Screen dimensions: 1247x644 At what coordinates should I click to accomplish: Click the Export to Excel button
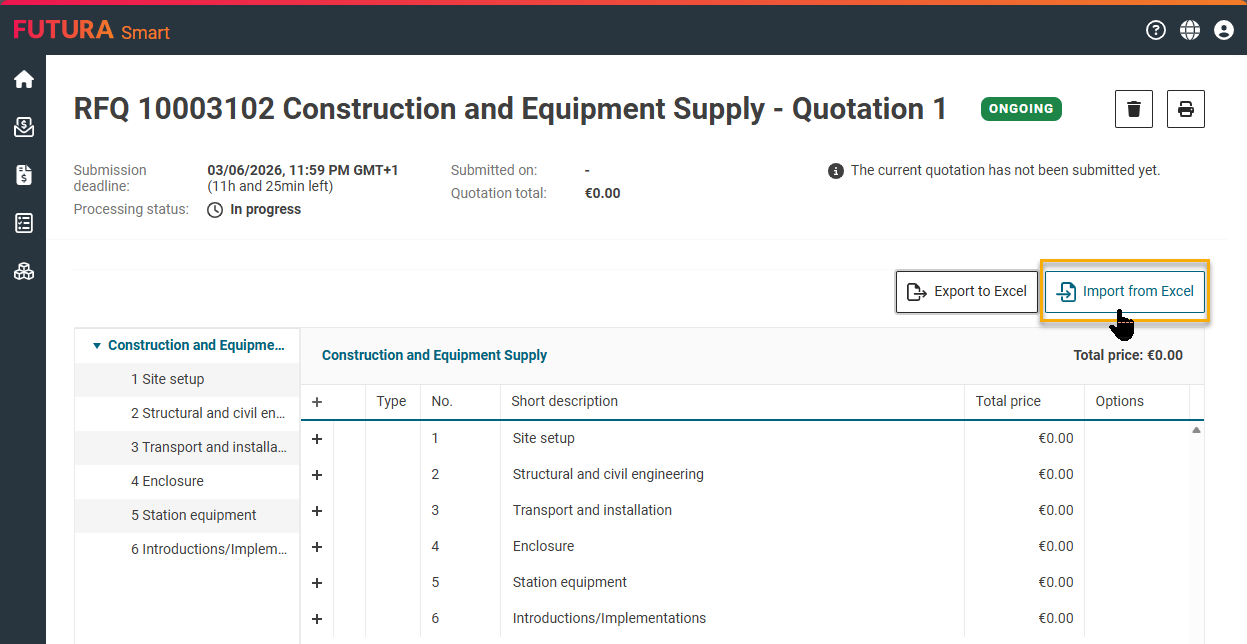[x=966, y=292]
